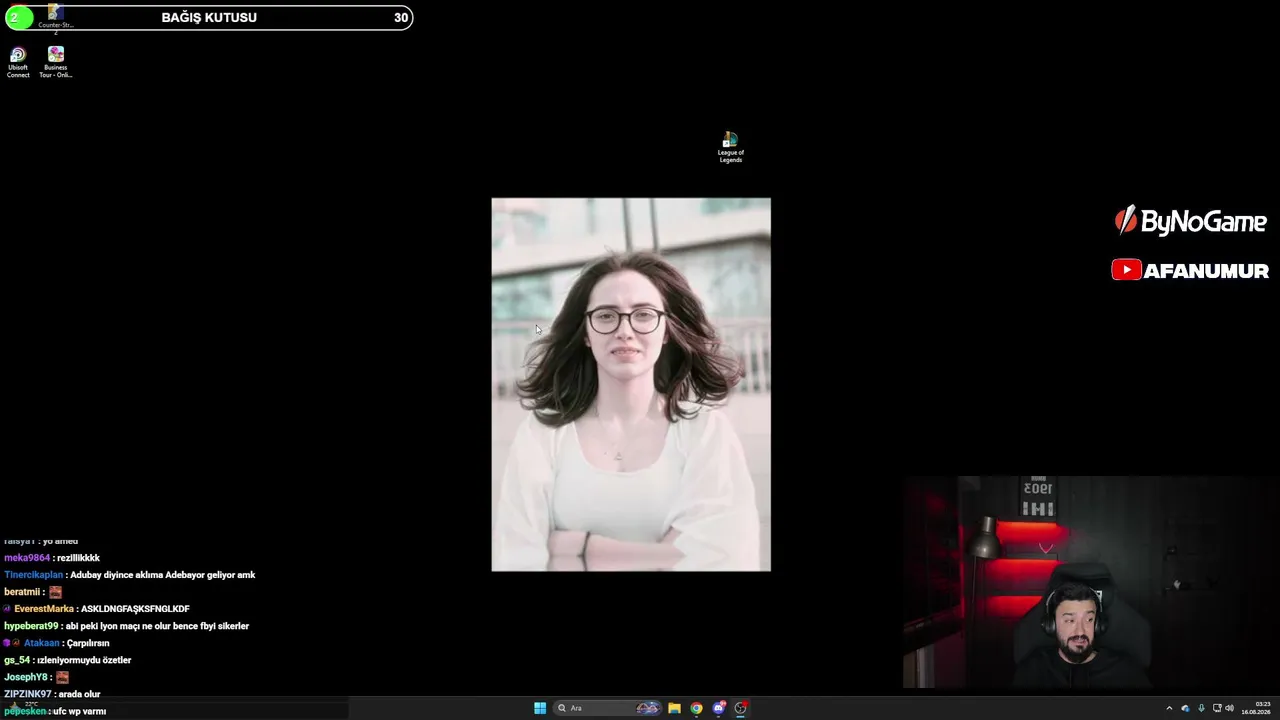Click the microphone tray icon
The width and height of the screenshot is (1280, 720).
pyautogui.click(x=1201, y=708)
